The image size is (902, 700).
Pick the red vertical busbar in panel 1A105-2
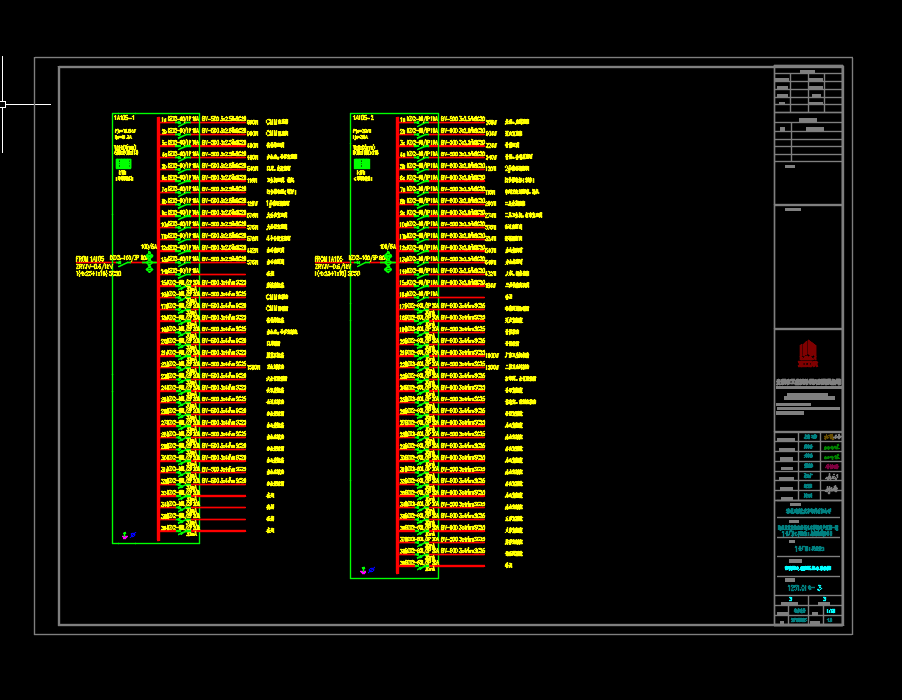click(397, 345)
